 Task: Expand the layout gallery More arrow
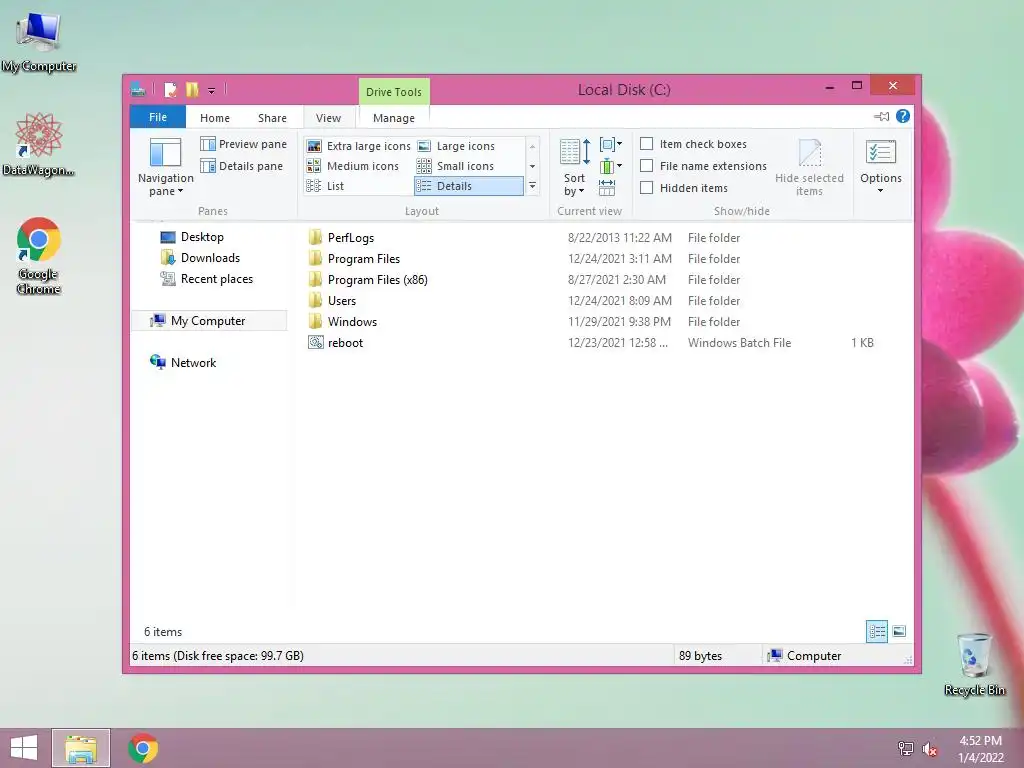532,186
